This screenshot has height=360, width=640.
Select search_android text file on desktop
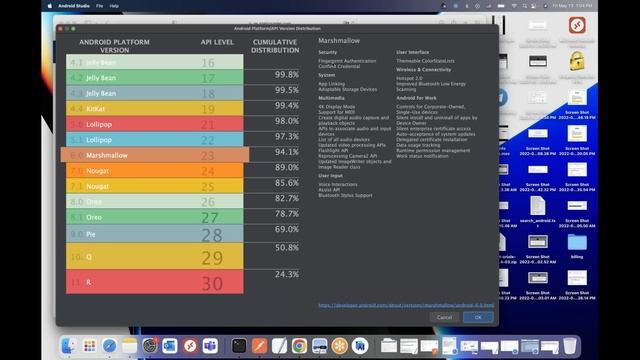pyautogui.click(x=538, y=206)
